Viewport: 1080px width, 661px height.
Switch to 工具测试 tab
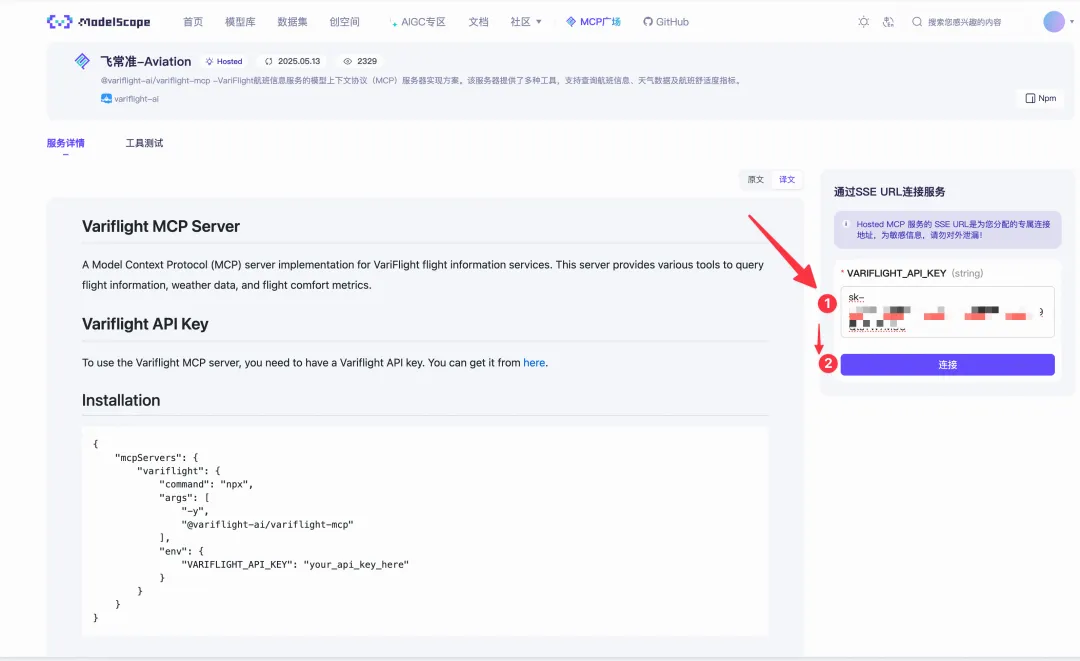(x=145, y=143)
